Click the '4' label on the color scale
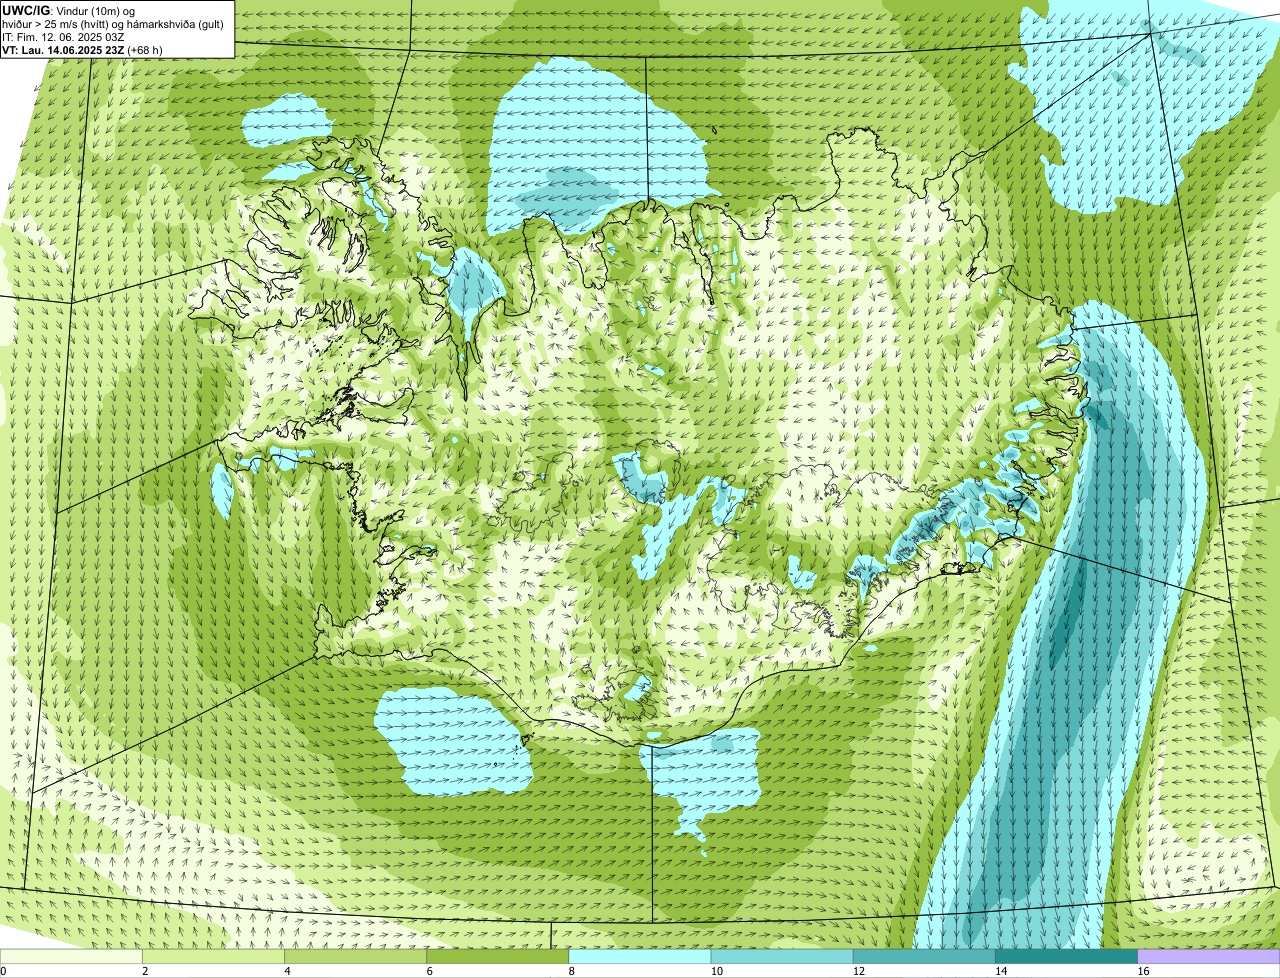 coord(287,971)
